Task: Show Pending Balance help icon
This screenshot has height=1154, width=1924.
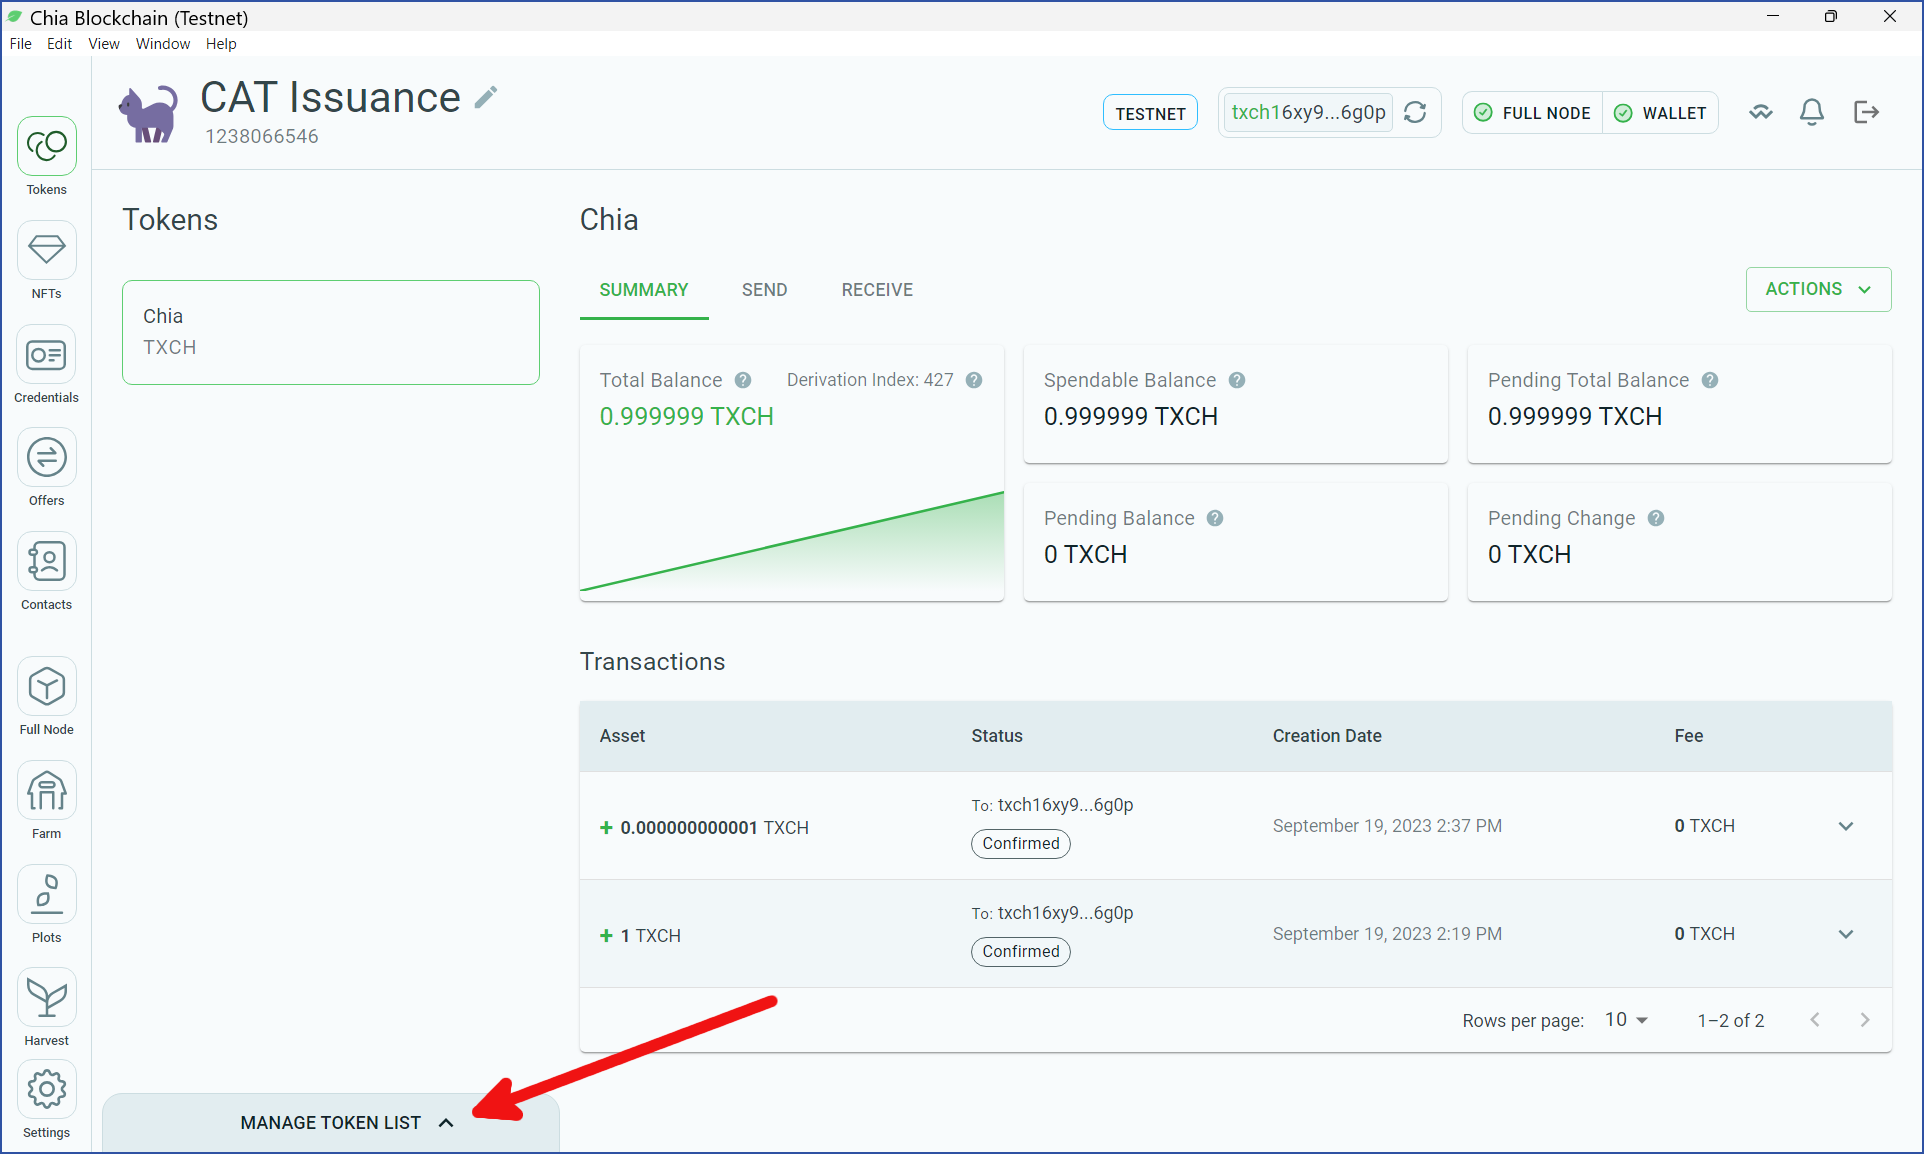Action: [1215, 518]
